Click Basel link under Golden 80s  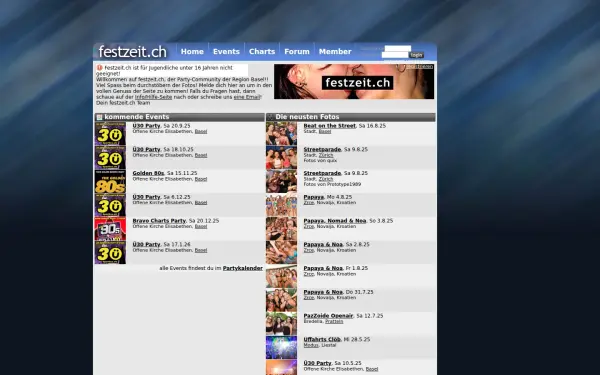coord(201,179)
